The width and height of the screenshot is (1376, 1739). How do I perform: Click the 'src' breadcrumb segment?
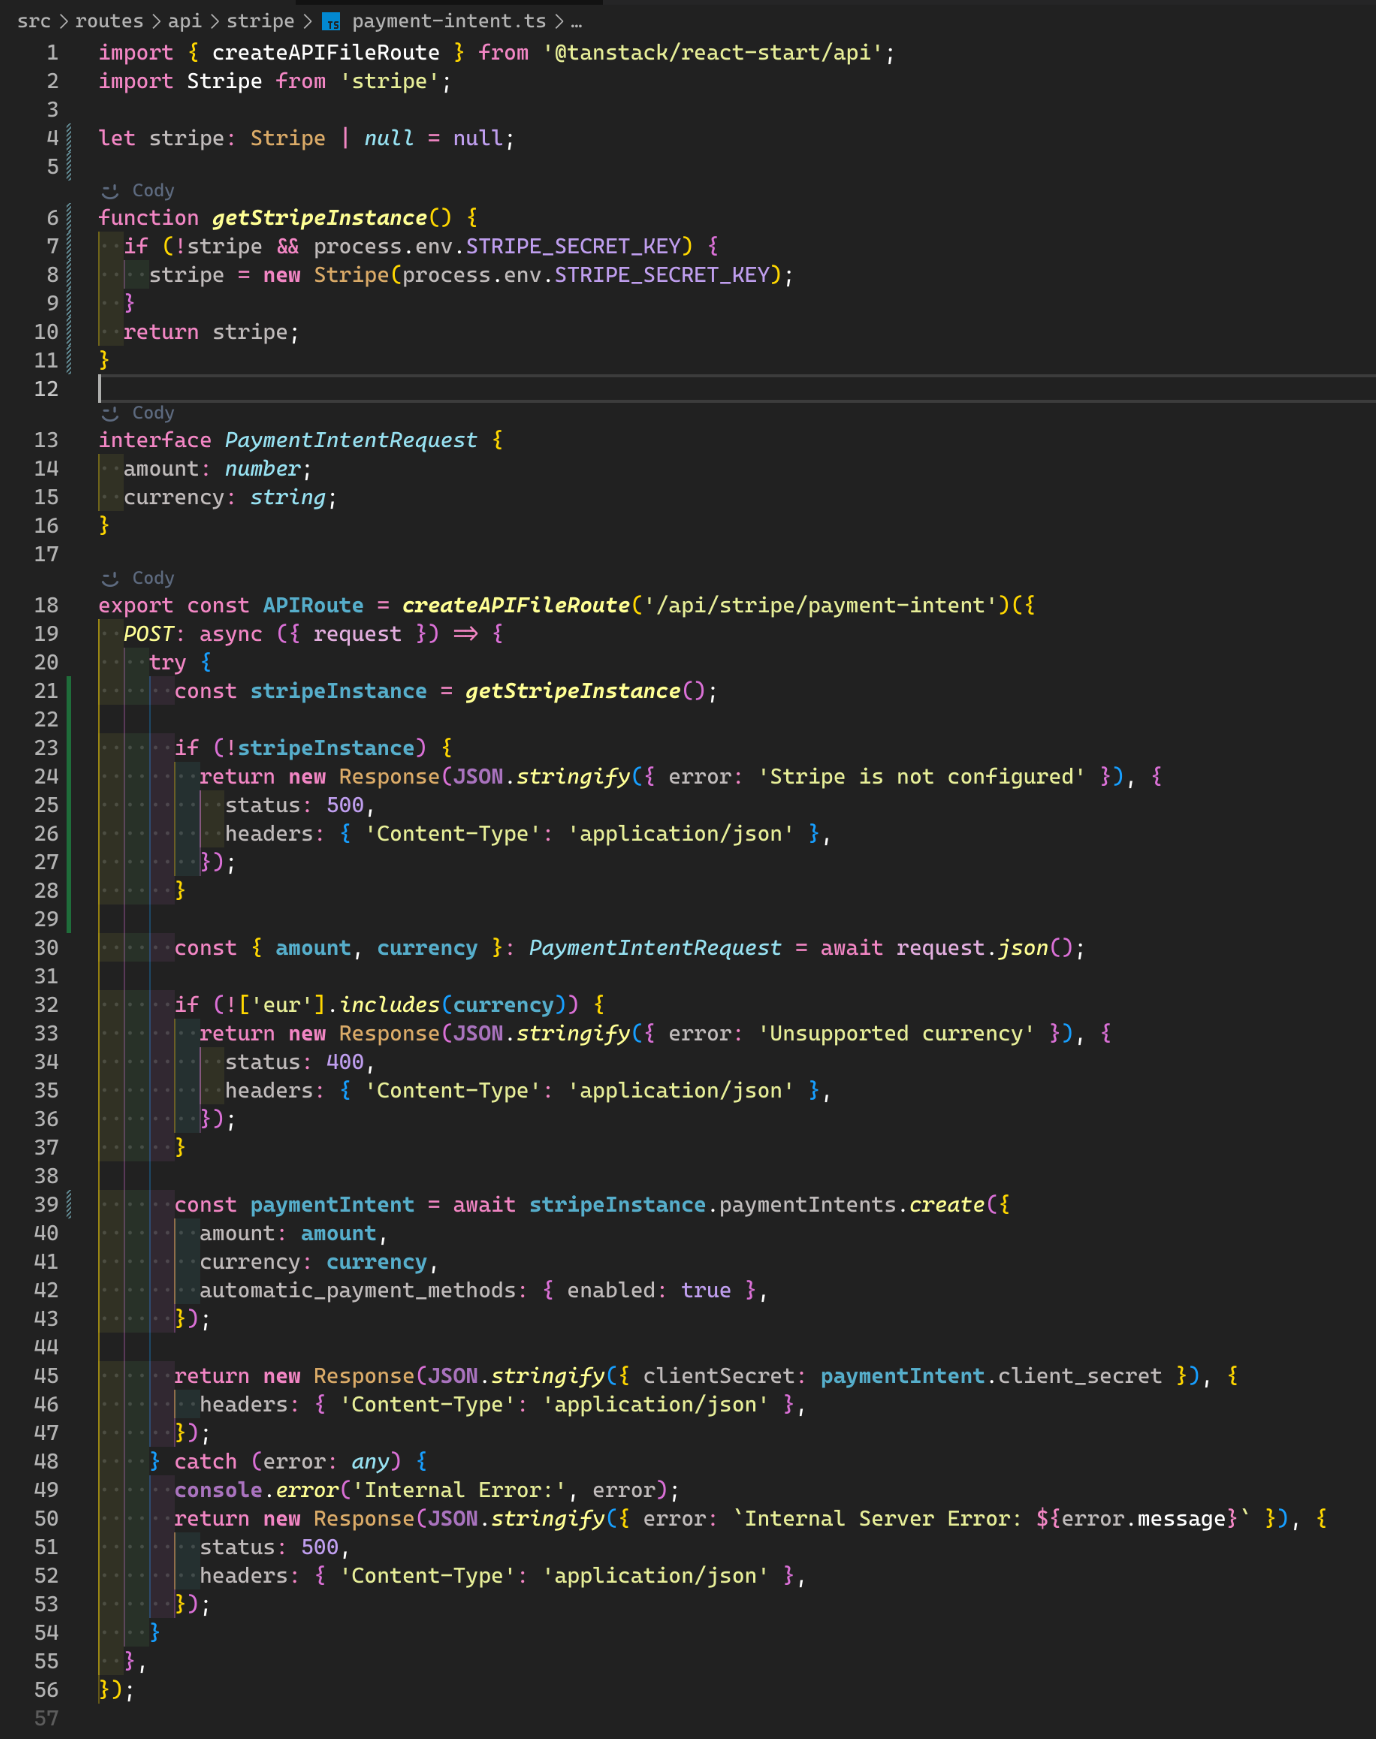[34, 21]
